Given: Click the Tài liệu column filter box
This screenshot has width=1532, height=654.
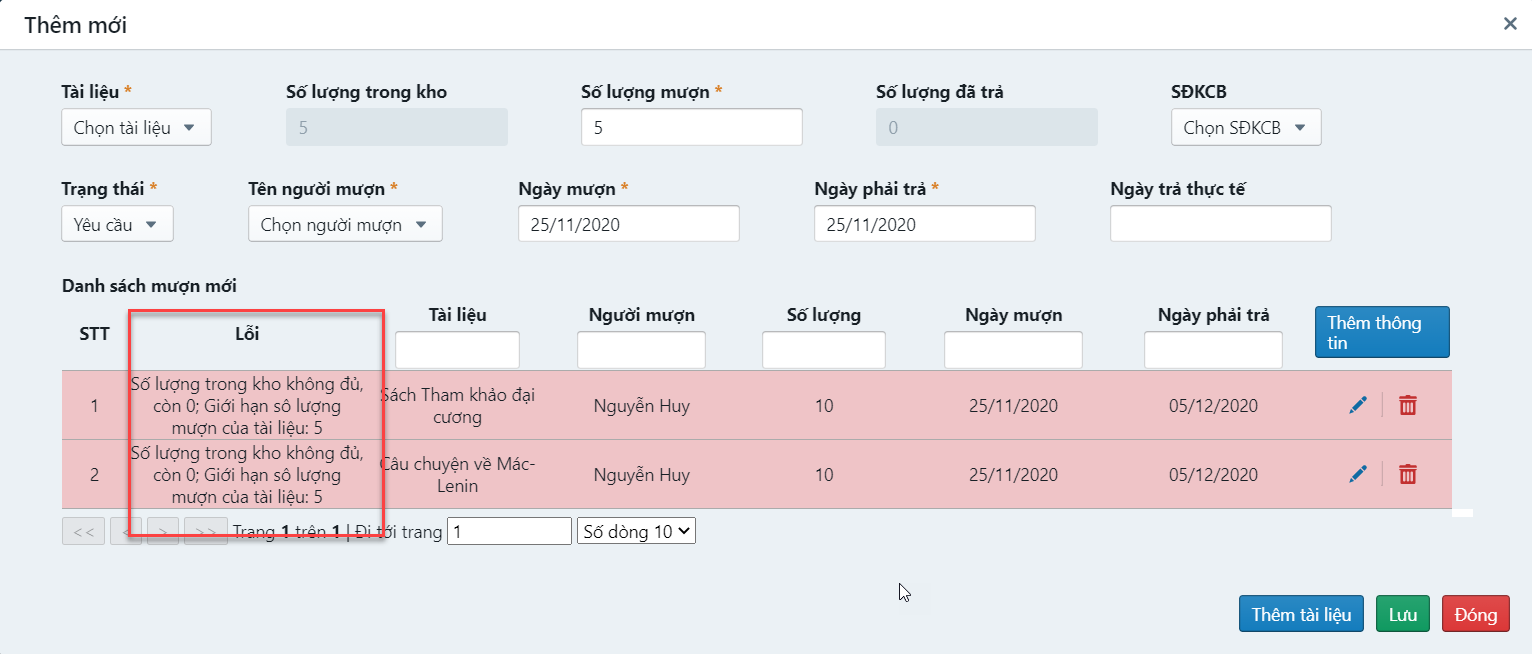Looking at the screenshot, I should 457,351.
